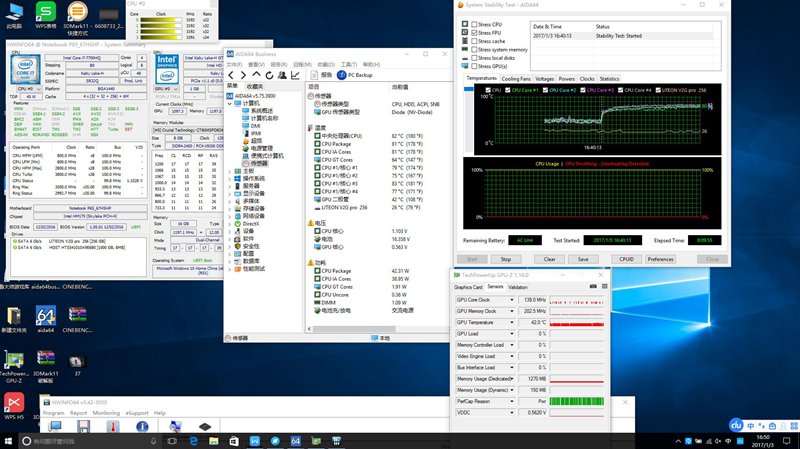The width and height of the screenshot is (800, 449).
Task: Open WPS H5 desktop icon
Action: (14, 406)
